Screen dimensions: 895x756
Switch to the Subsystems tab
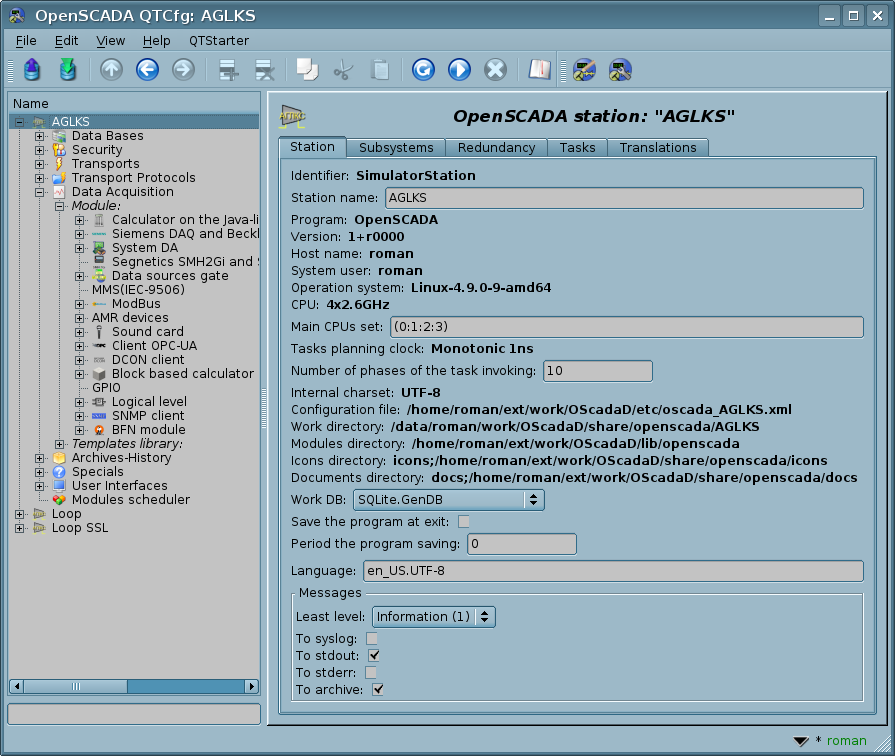[x=396, y=147]
